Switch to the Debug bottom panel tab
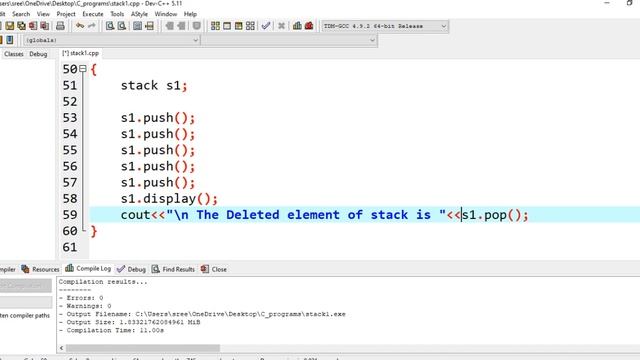Image resolution: width=640 pixels, height=360 pixels. [x=131, y=269]
